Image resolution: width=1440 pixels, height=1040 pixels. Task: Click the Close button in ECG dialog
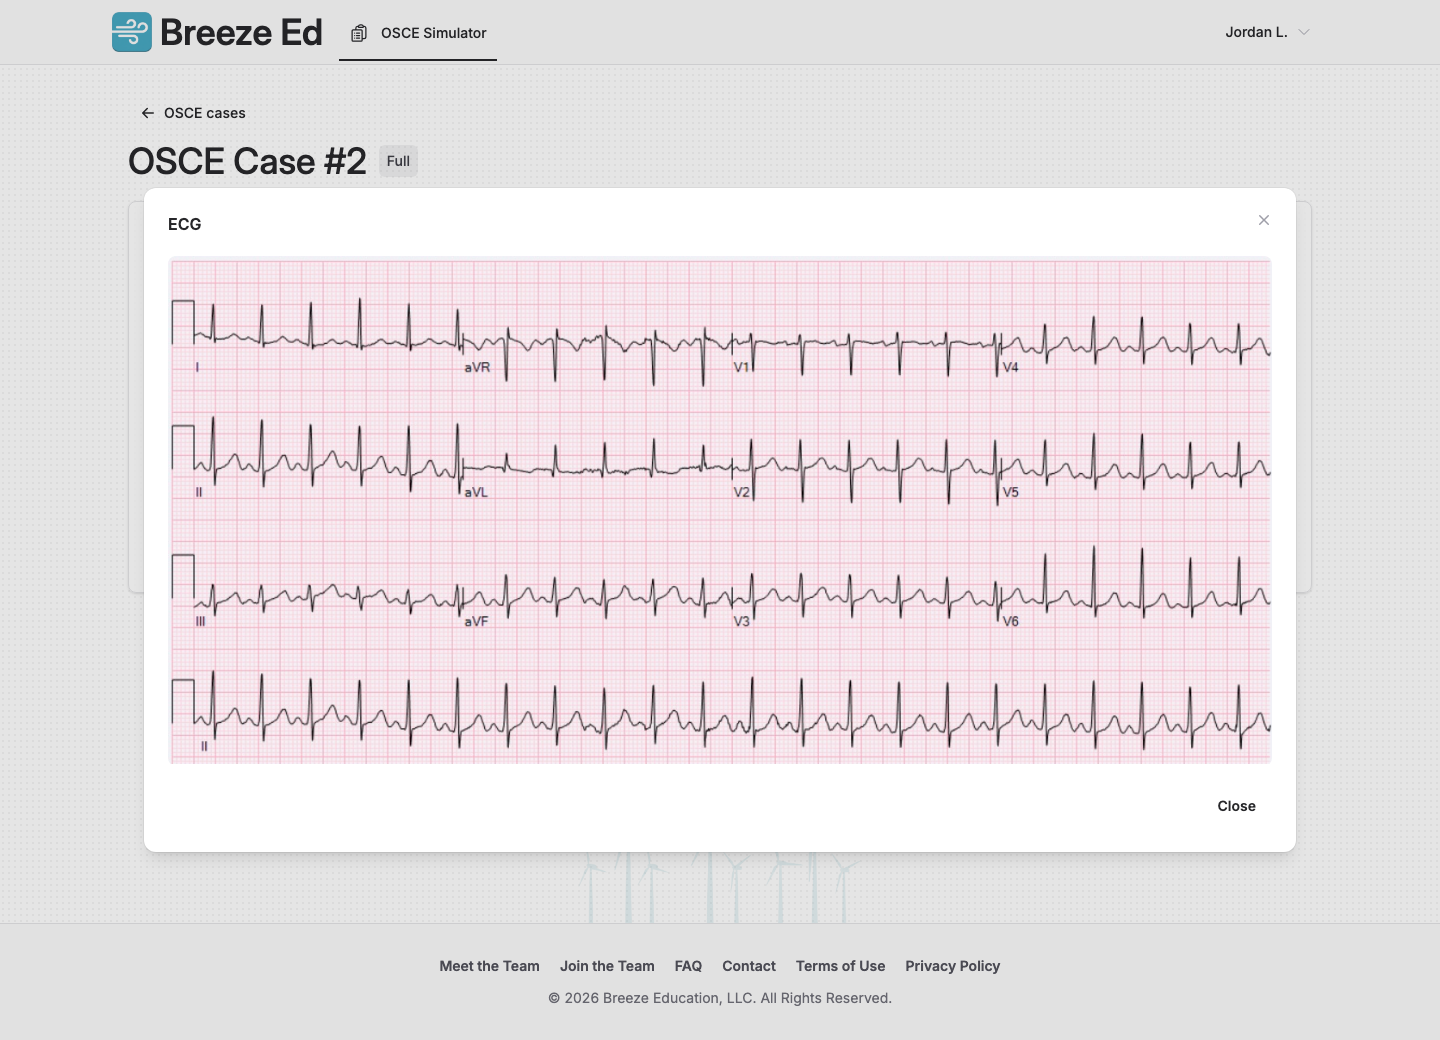point(1236,806)
